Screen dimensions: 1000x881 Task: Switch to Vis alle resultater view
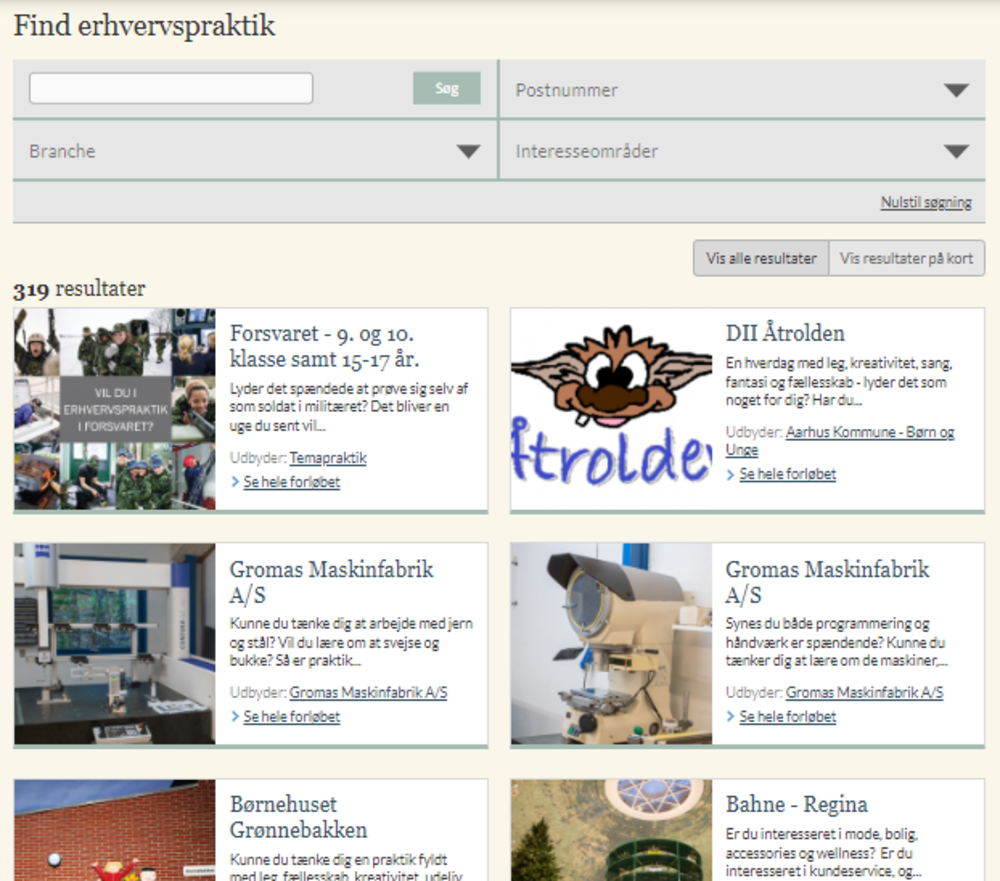(x=761, y=258)
